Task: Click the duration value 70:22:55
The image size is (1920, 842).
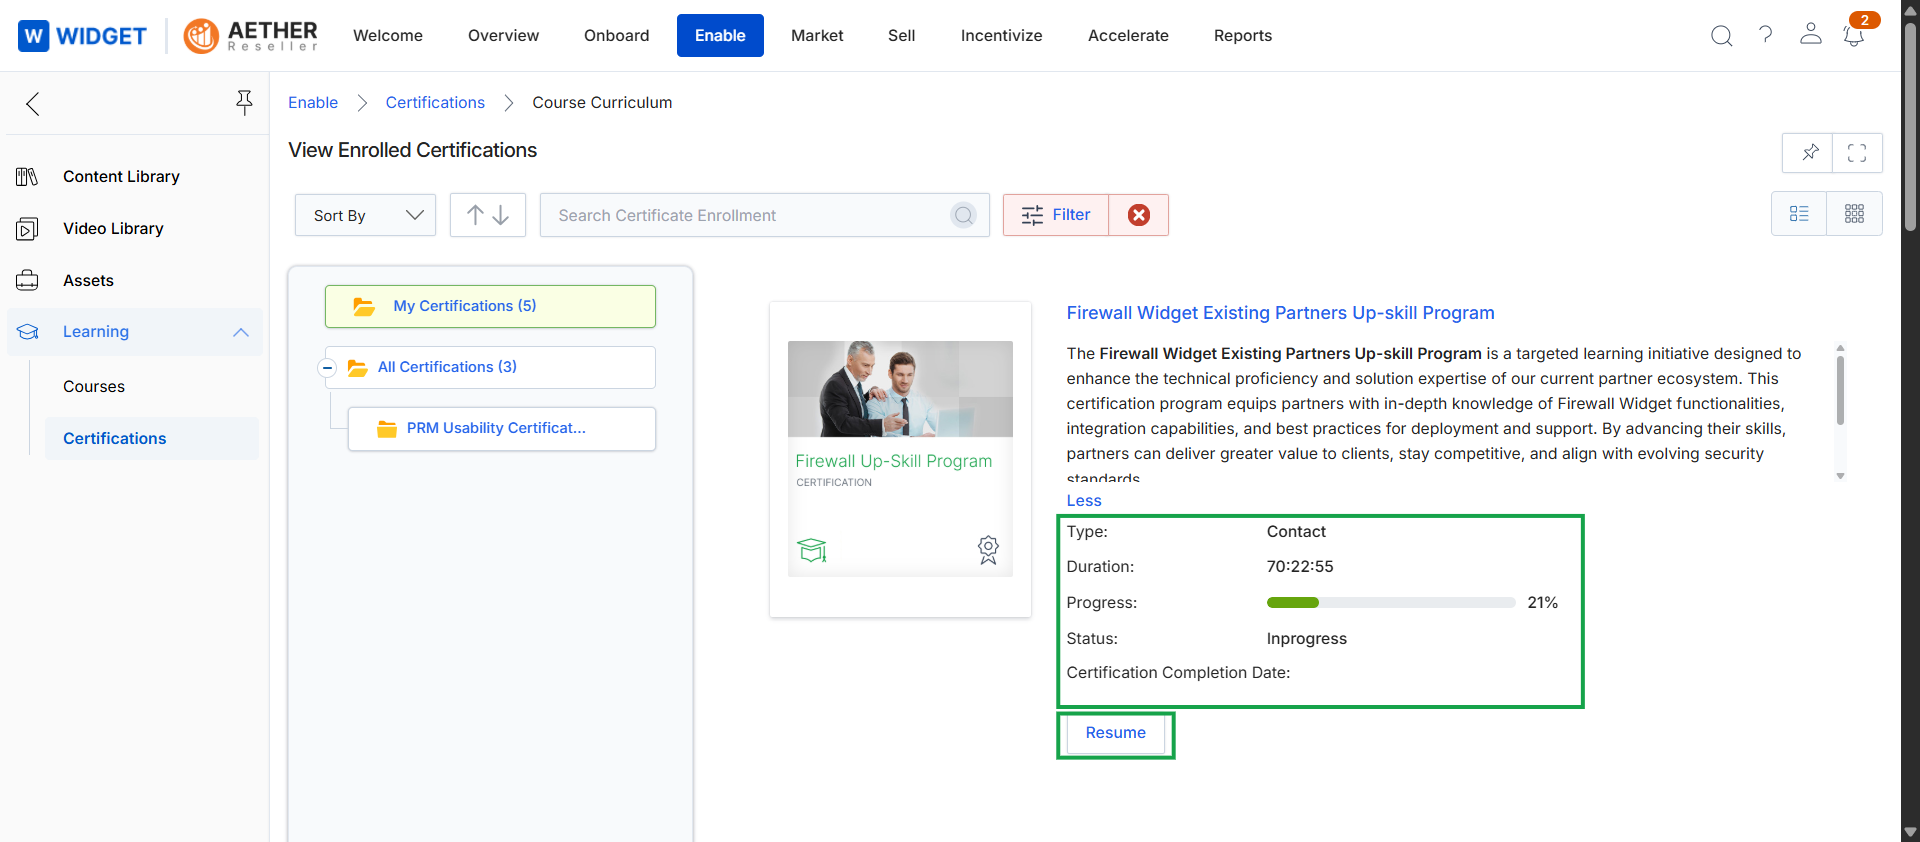Action: point(1300,567)
